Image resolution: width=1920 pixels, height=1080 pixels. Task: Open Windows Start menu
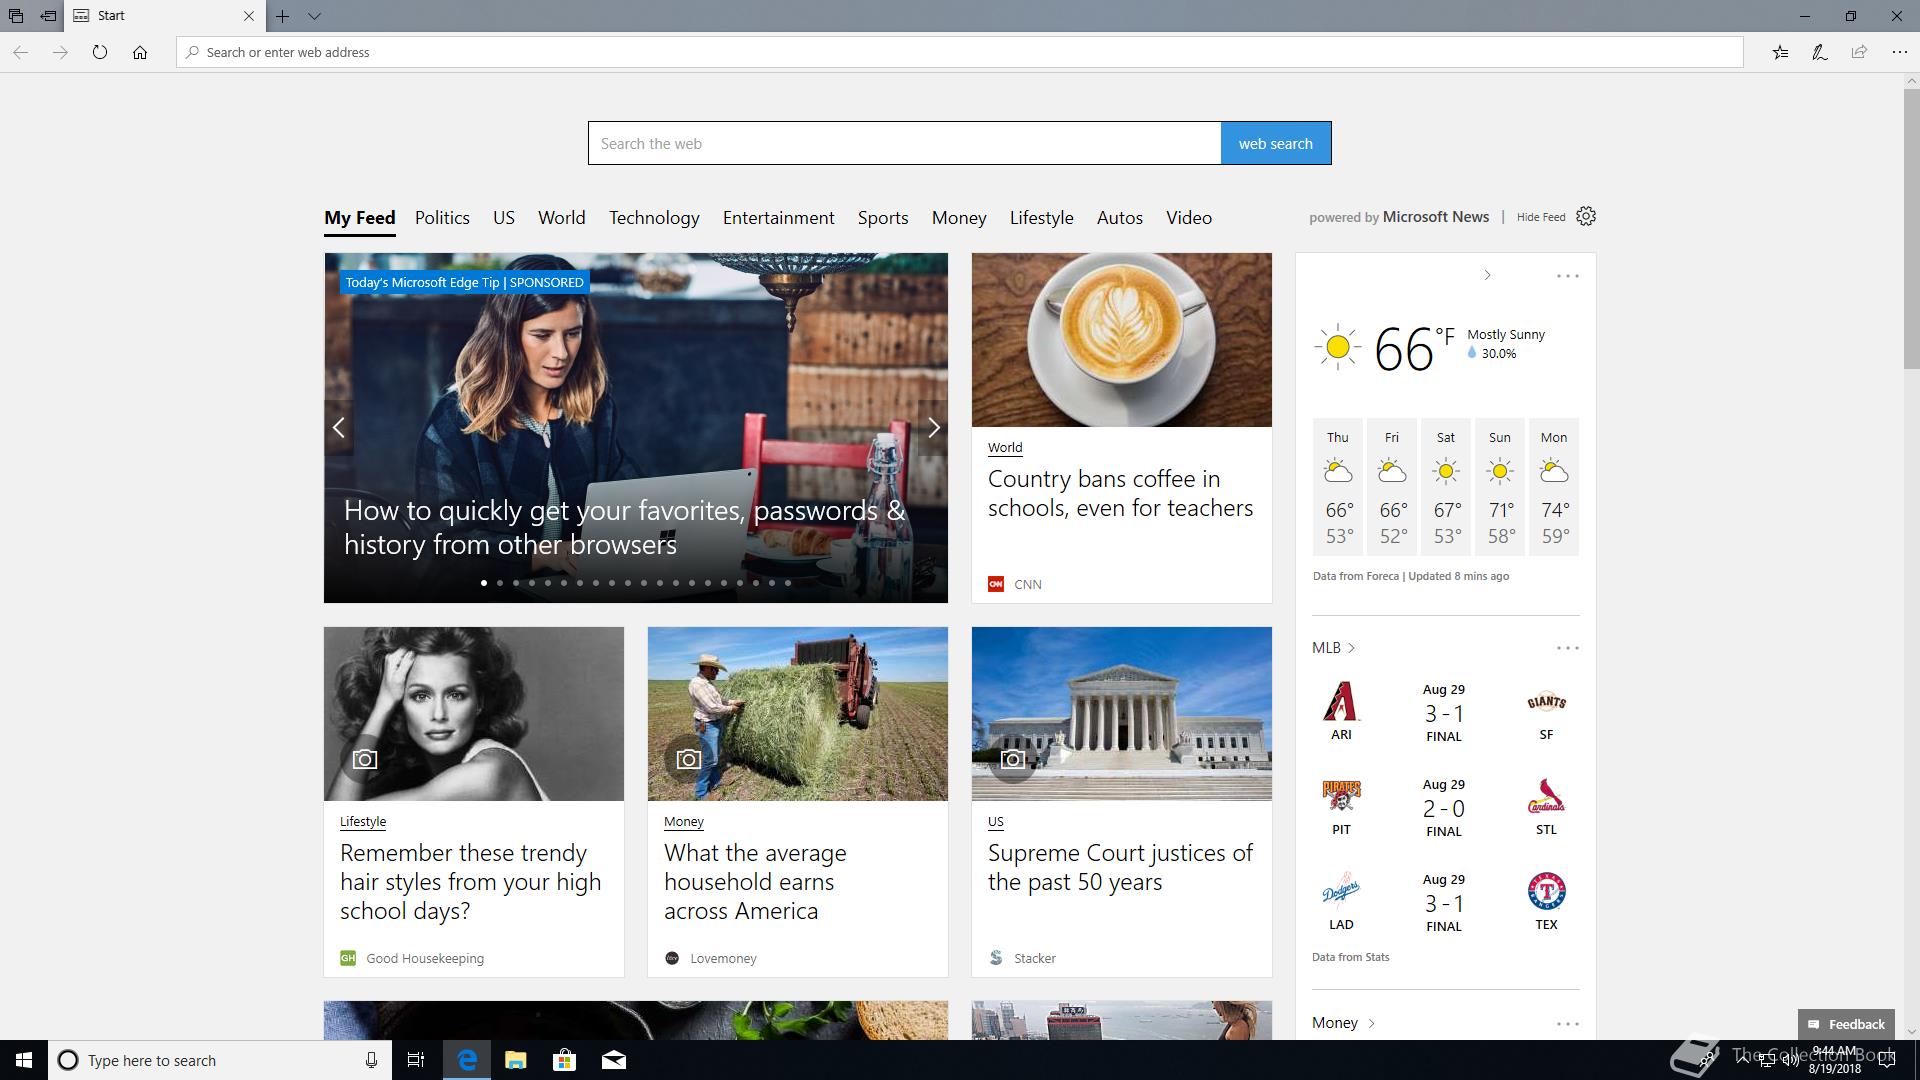tap(24, 1060)
